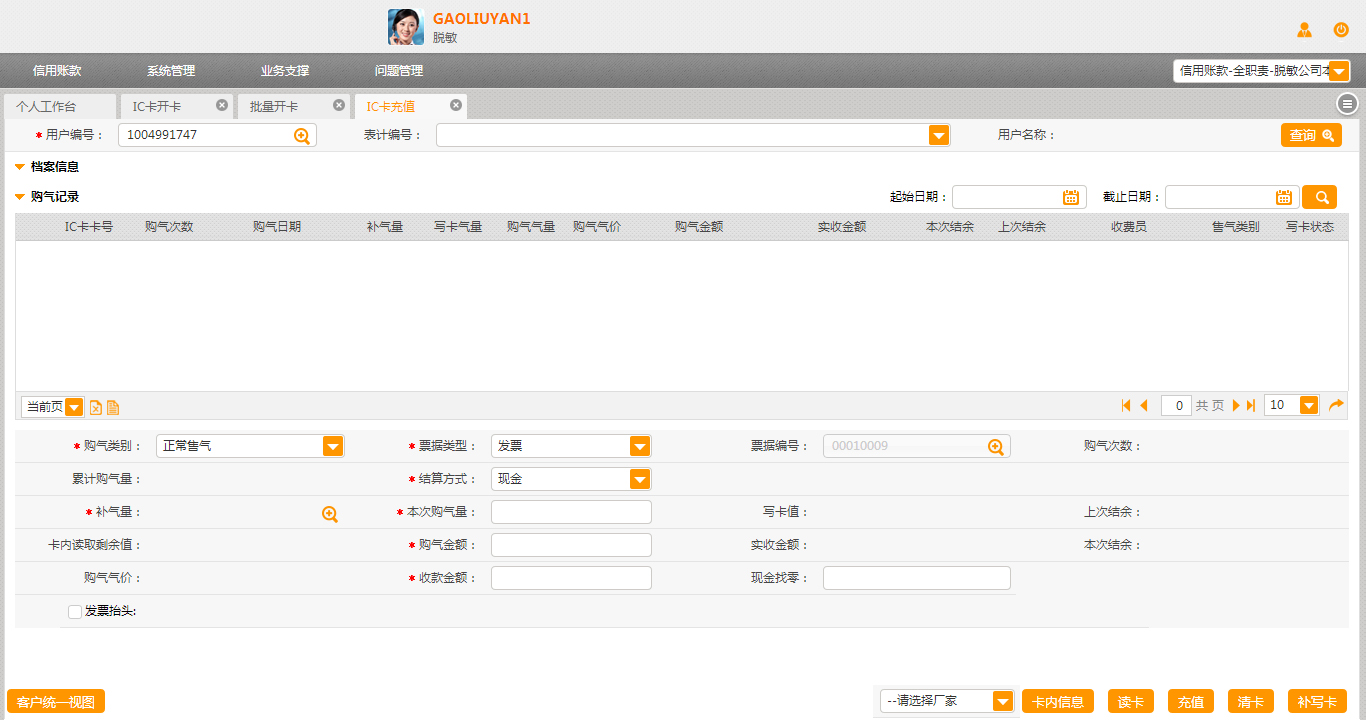The image size is (1366, 720).
Task: Open calendar picker for 截止日期
Action: pos(1284,197)
